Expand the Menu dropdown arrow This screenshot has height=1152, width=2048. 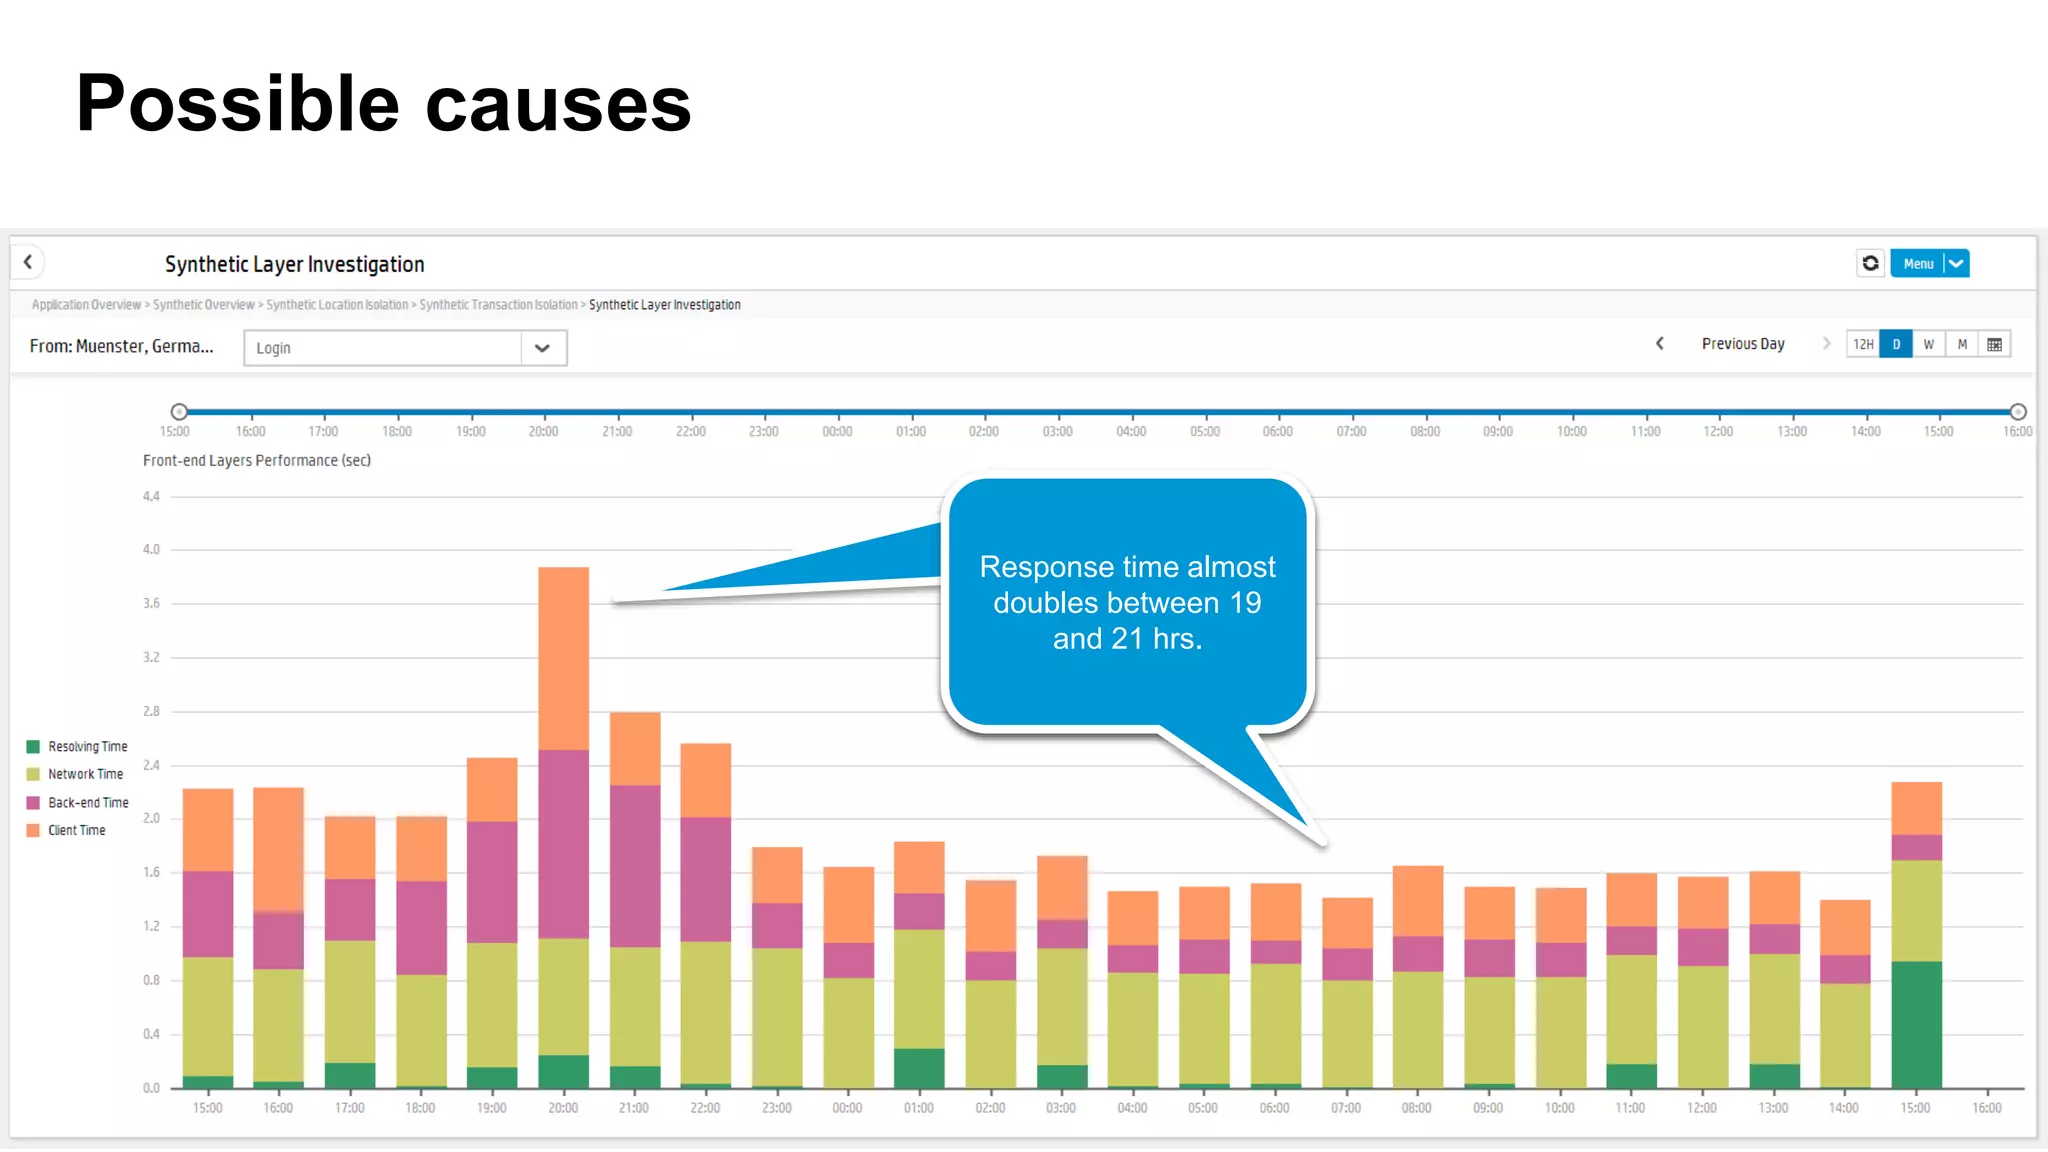(1956, 263)
